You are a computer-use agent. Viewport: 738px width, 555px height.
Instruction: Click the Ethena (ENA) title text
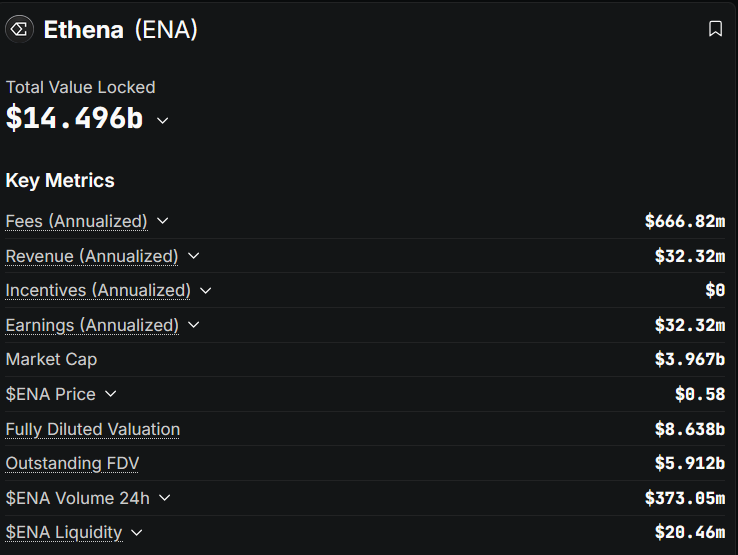point(121,30)
